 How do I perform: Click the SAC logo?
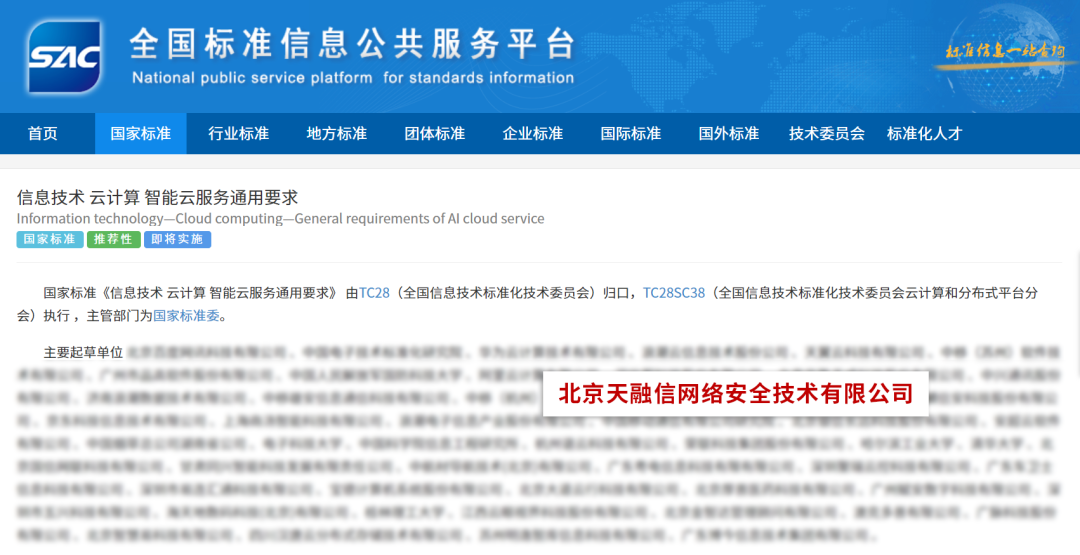[x=64, y=57]
